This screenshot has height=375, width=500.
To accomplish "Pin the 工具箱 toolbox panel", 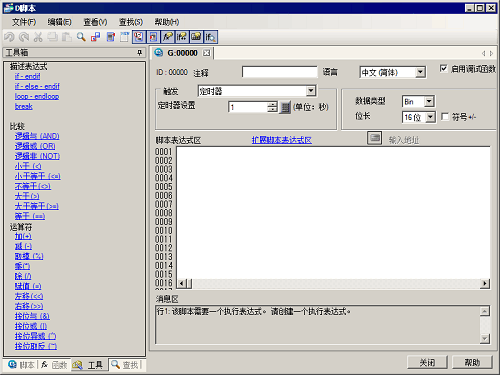I will [139, 53].
